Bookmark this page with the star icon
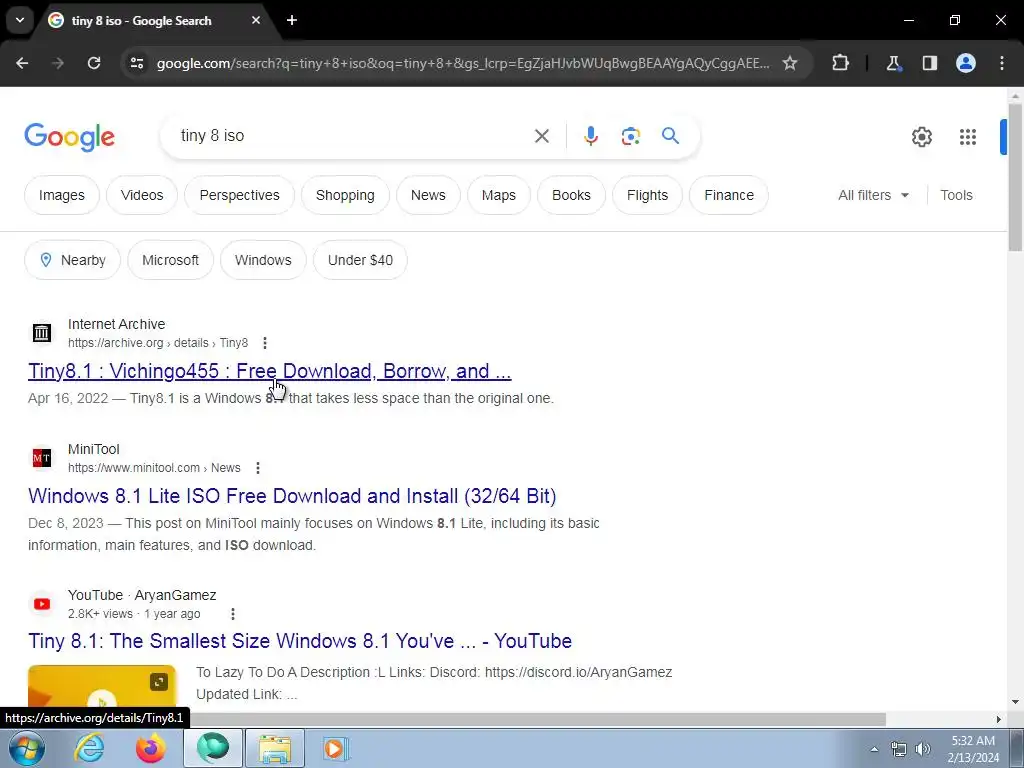 point(790,63)
